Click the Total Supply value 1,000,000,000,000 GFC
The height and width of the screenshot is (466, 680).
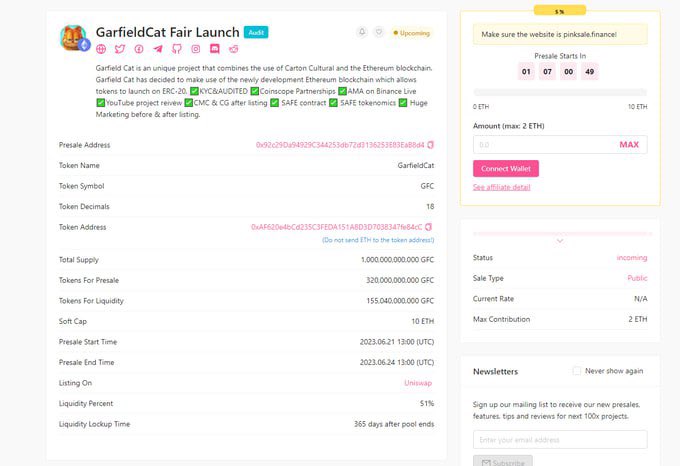397,260
